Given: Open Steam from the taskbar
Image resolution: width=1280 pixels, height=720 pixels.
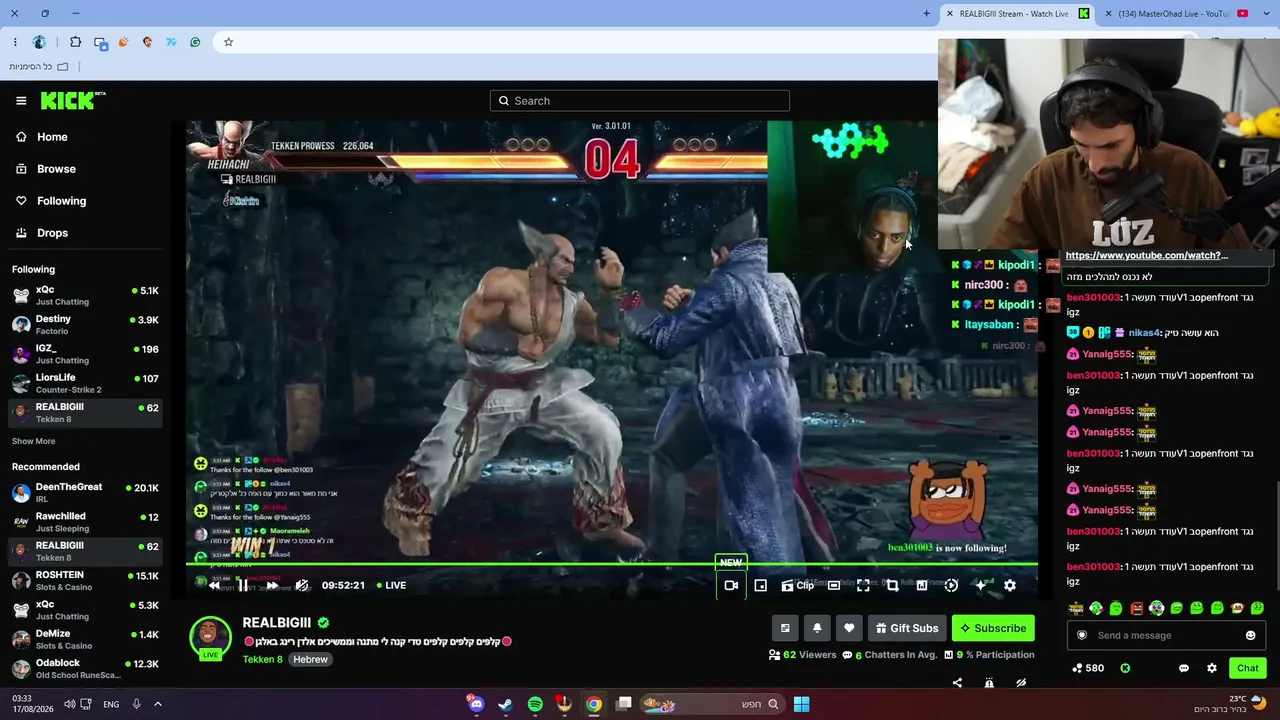Looking at the screenshot, I should (505, 704).
